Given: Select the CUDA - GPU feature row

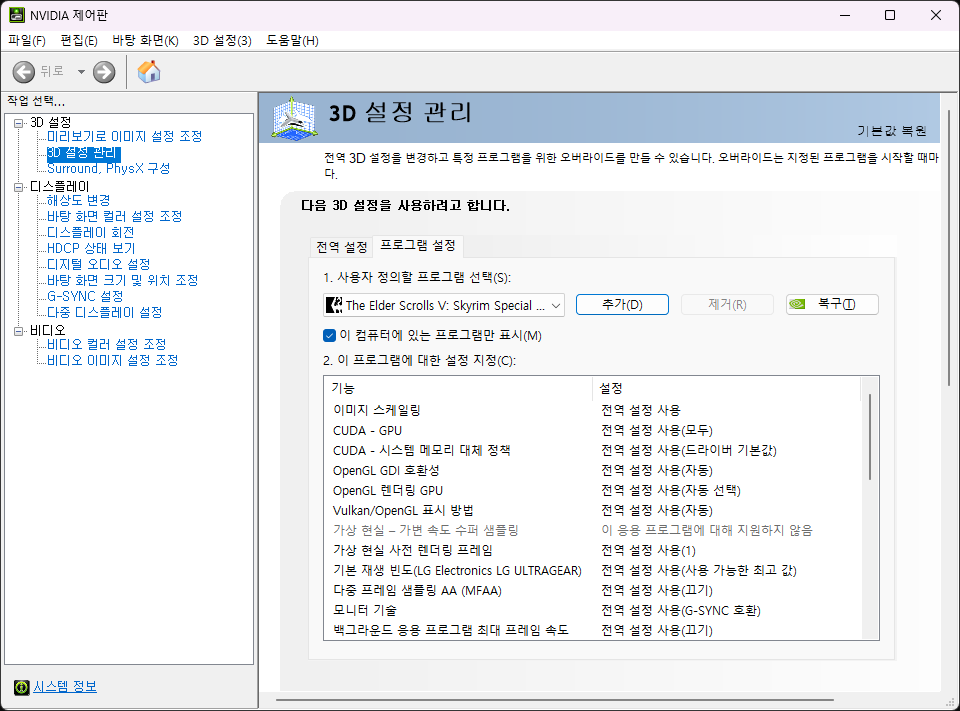Looking at the screenshot, I should (593, 431).
